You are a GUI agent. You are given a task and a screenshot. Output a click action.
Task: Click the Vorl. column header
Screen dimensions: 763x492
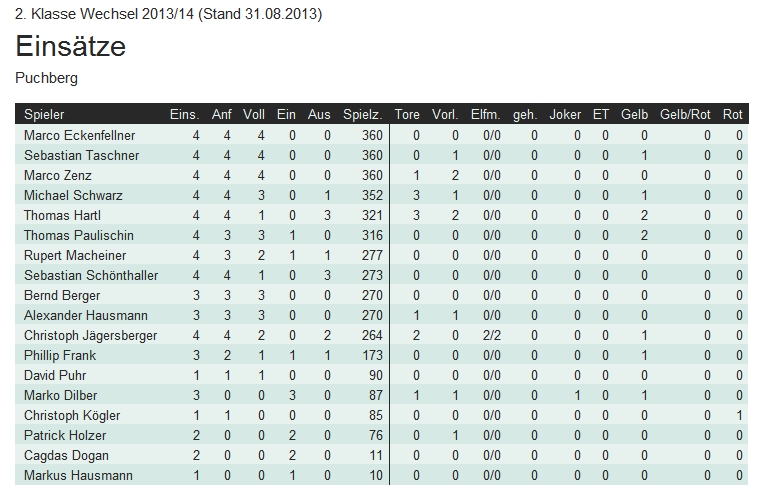445,115
